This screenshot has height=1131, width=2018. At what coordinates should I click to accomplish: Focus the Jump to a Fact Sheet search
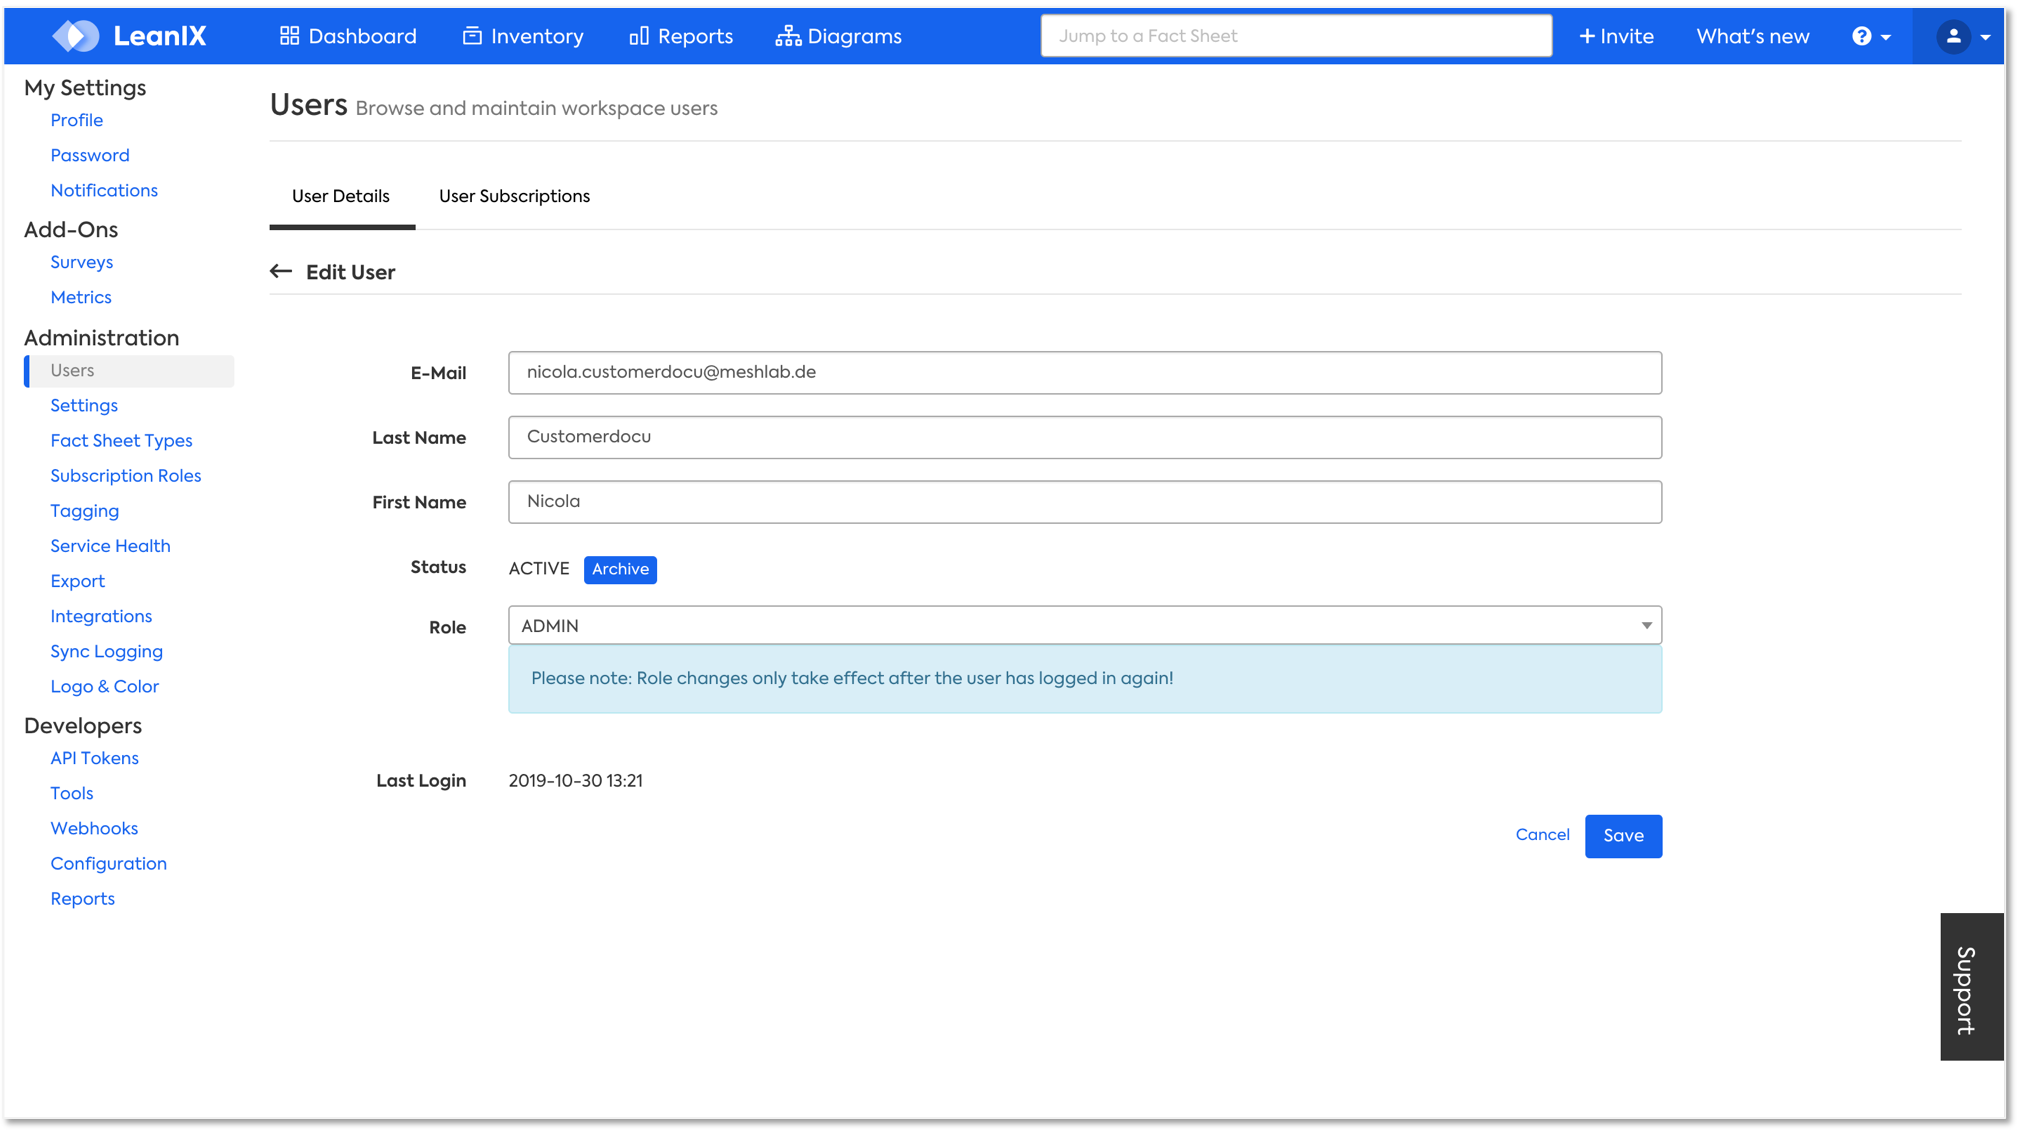click(x=1296, y=36)
